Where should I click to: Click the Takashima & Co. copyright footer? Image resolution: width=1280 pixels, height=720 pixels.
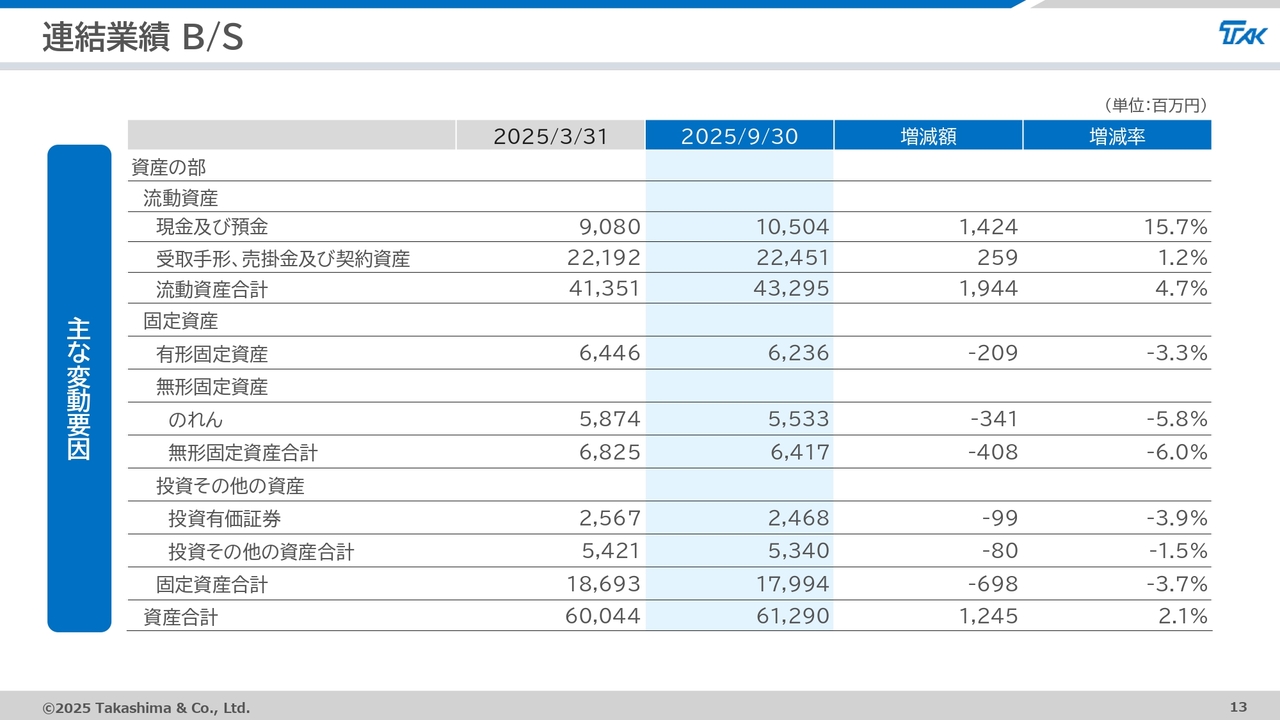[x=146, y=708]
